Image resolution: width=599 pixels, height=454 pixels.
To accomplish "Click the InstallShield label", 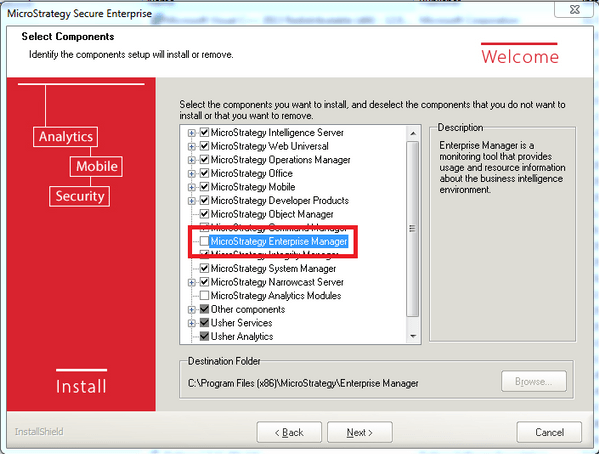I will pos(39,432).
